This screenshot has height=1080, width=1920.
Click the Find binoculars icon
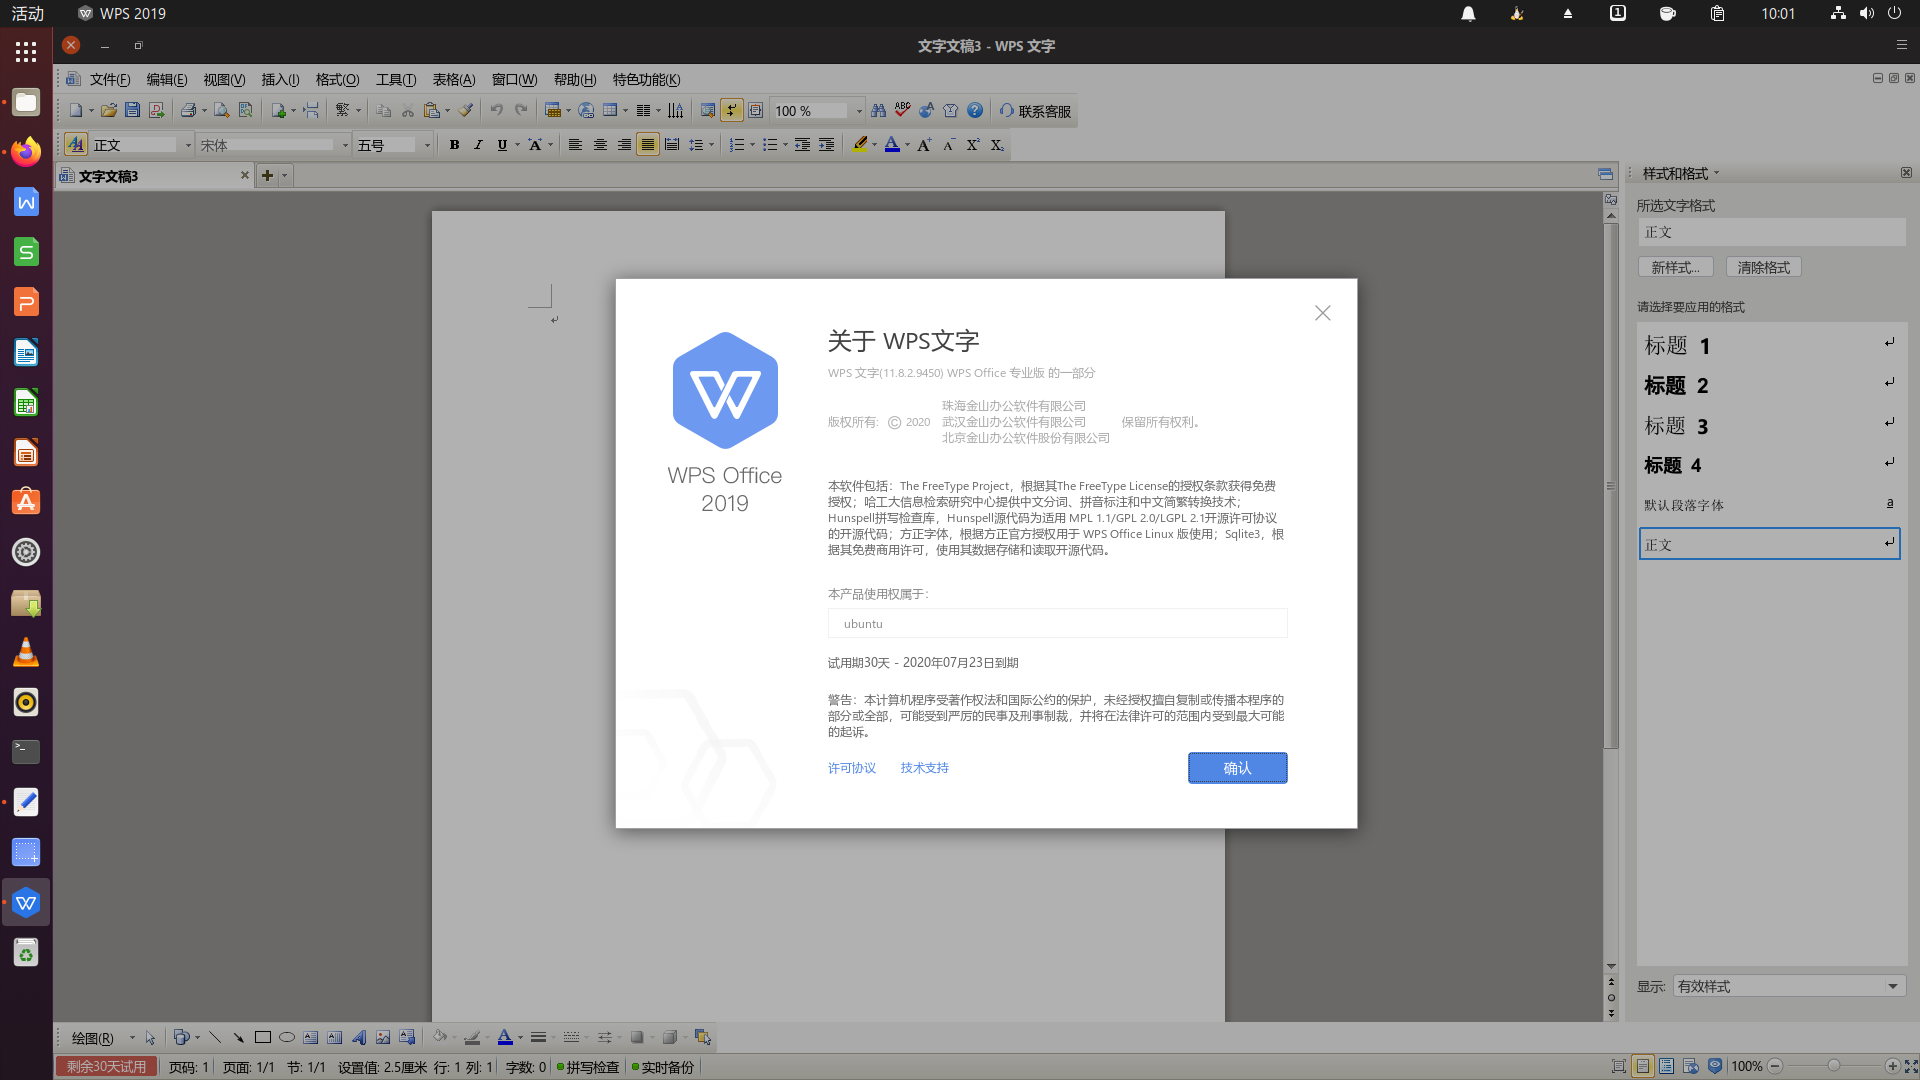879,111
